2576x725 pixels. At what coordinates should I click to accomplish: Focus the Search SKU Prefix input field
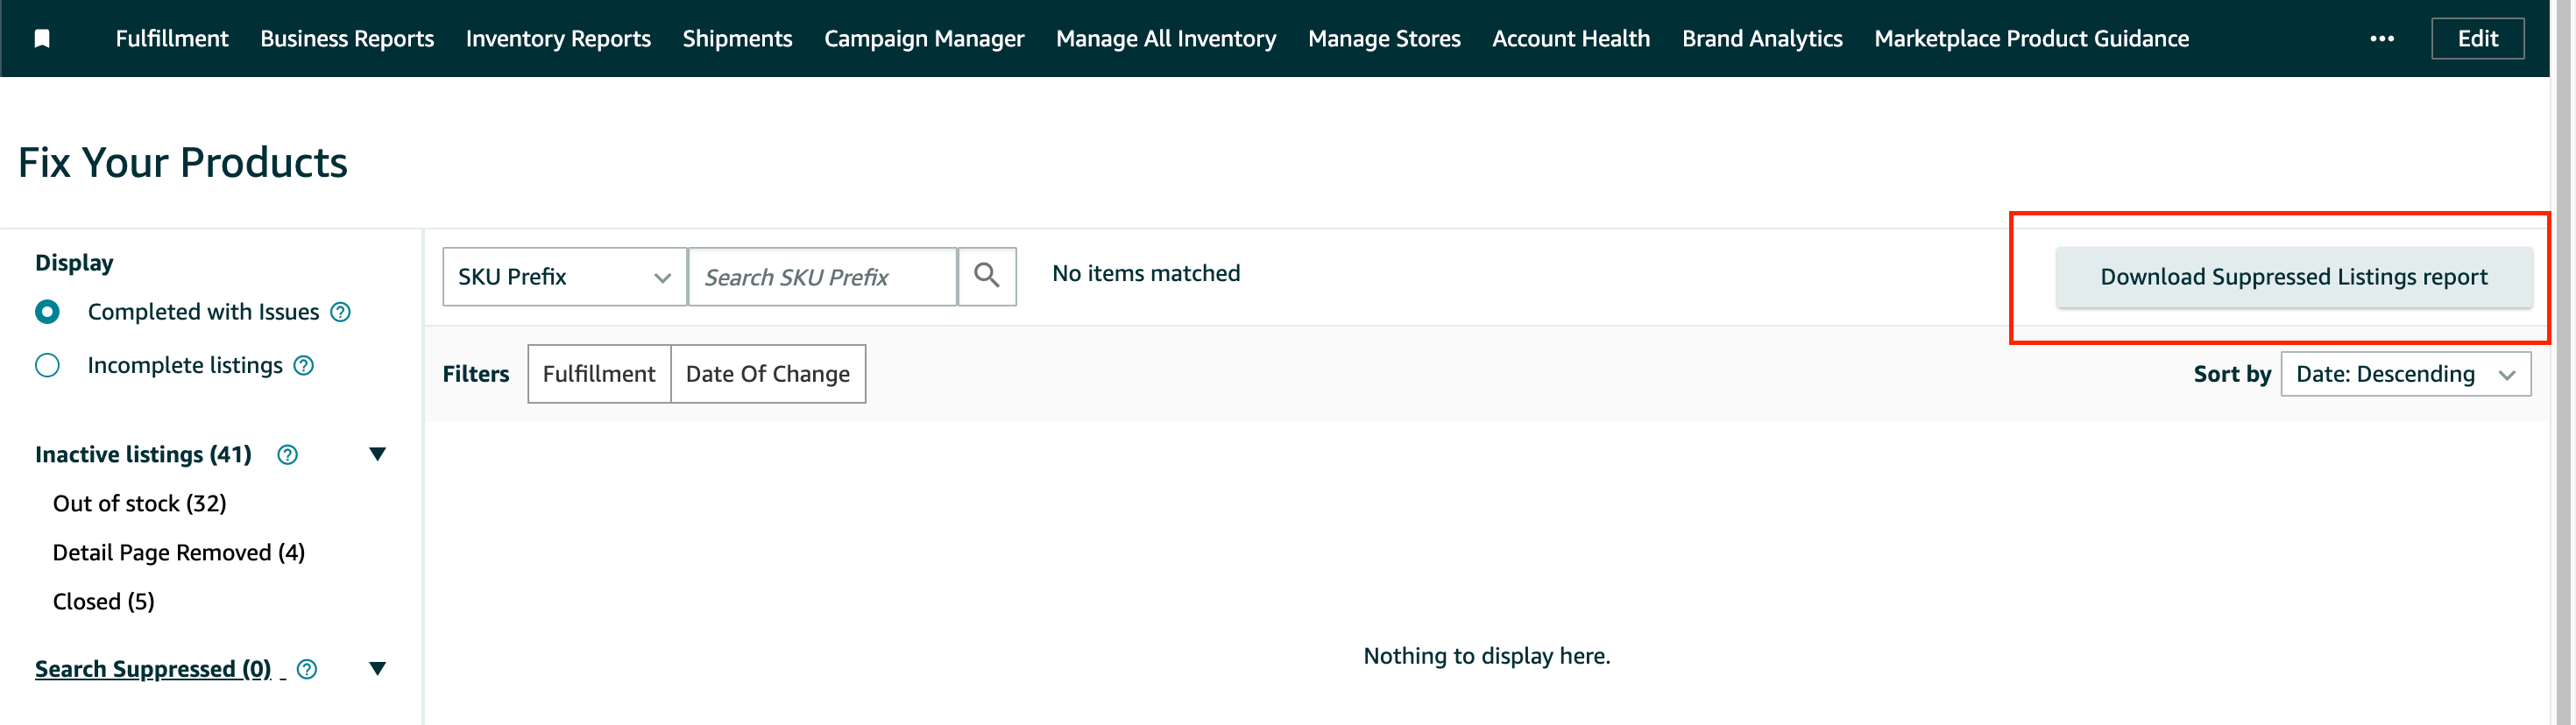point(822,276)
